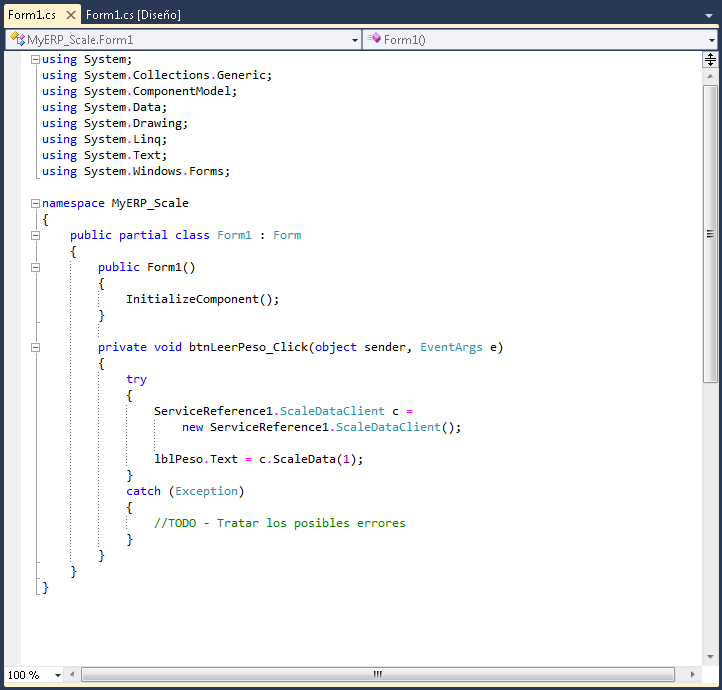Collapse the Form1() constructor block
722x690 pixels.
tap(35, 267)
